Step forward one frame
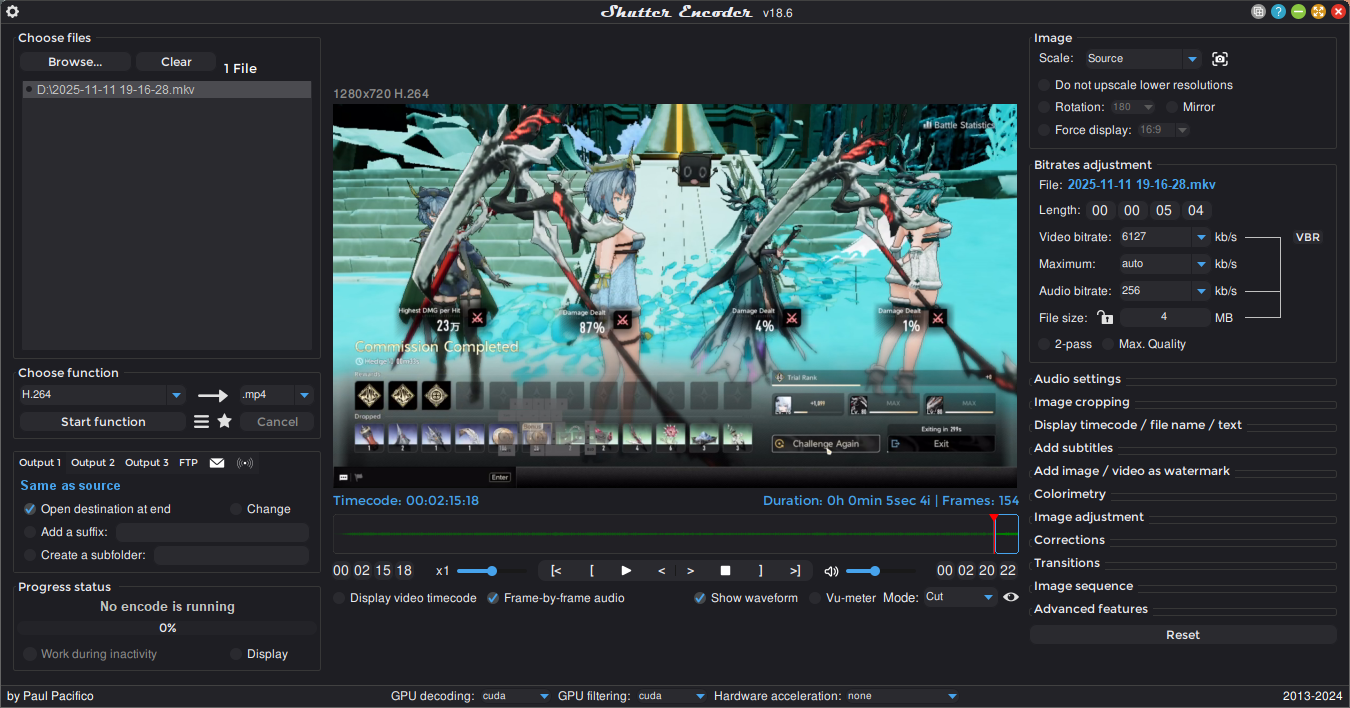1350x708 pixels. [691, 571]
